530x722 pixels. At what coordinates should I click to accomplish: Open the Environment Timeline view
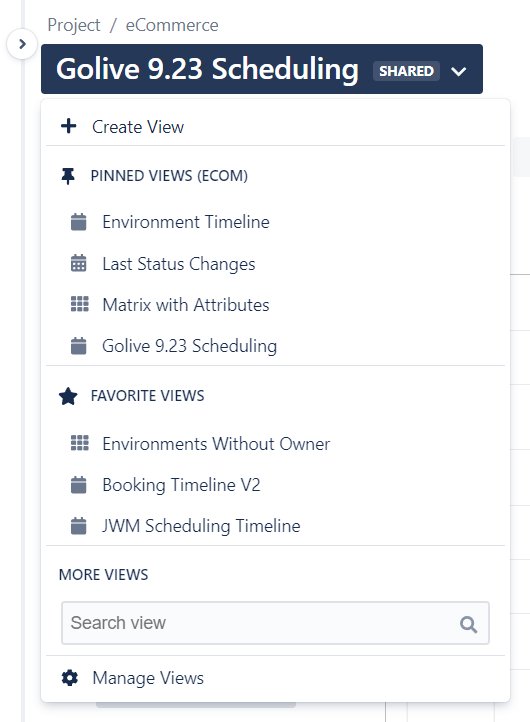point(186,222)
